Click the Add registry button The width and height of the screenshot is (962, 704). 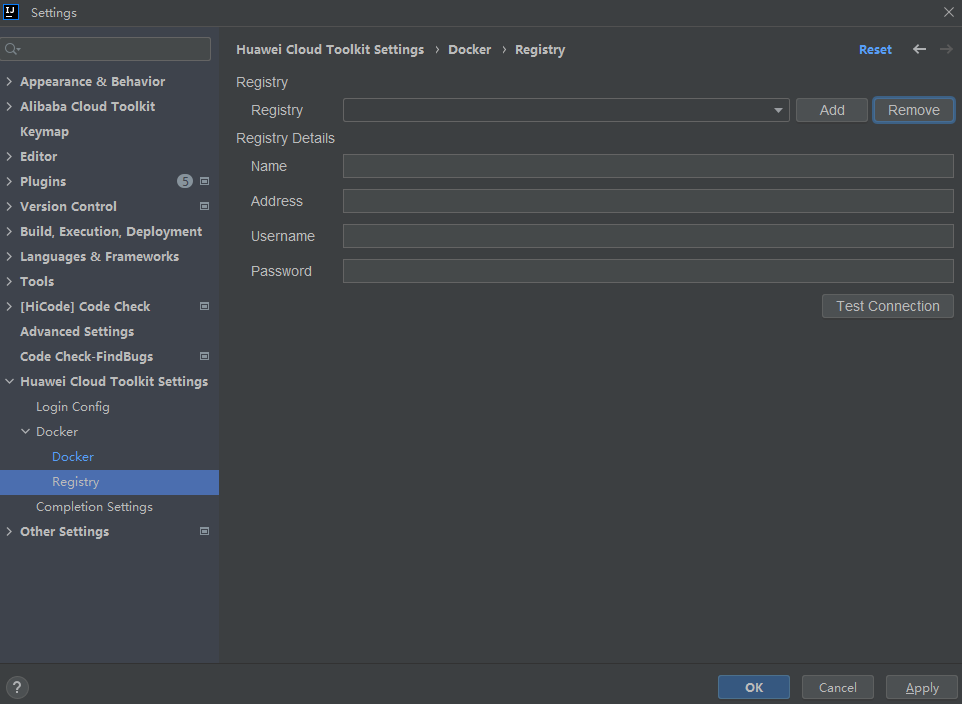pos(831,110)
